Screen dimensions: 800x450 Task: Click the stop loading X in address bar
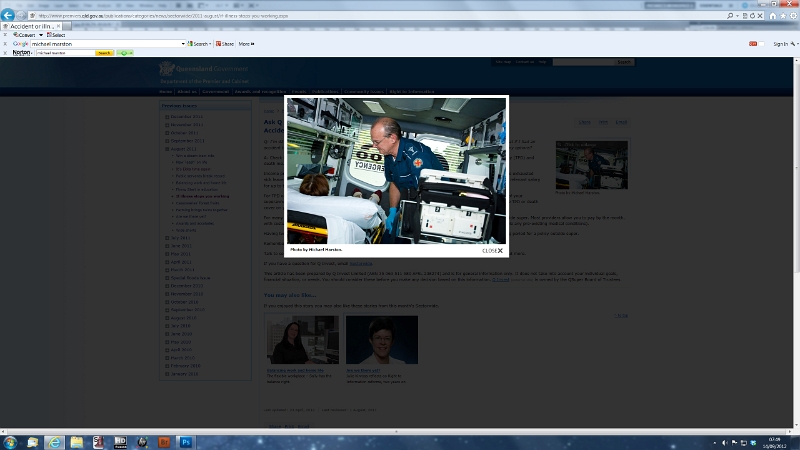(760, 16)
